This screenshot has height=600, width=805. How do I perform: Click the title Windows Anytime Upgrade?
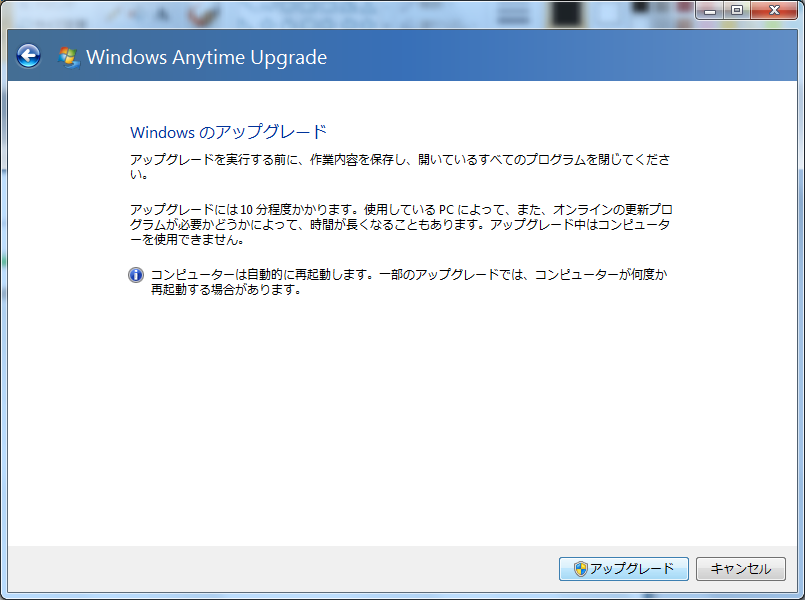tap(206, 57)
